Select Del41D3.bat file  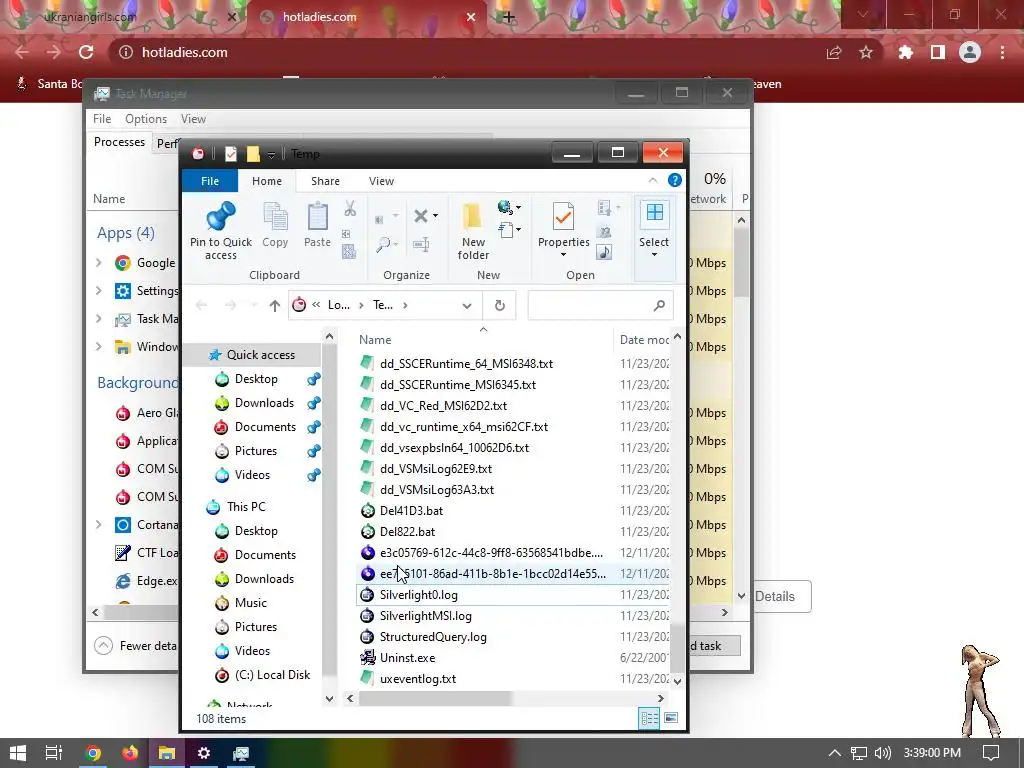click(x=411, y=511)
